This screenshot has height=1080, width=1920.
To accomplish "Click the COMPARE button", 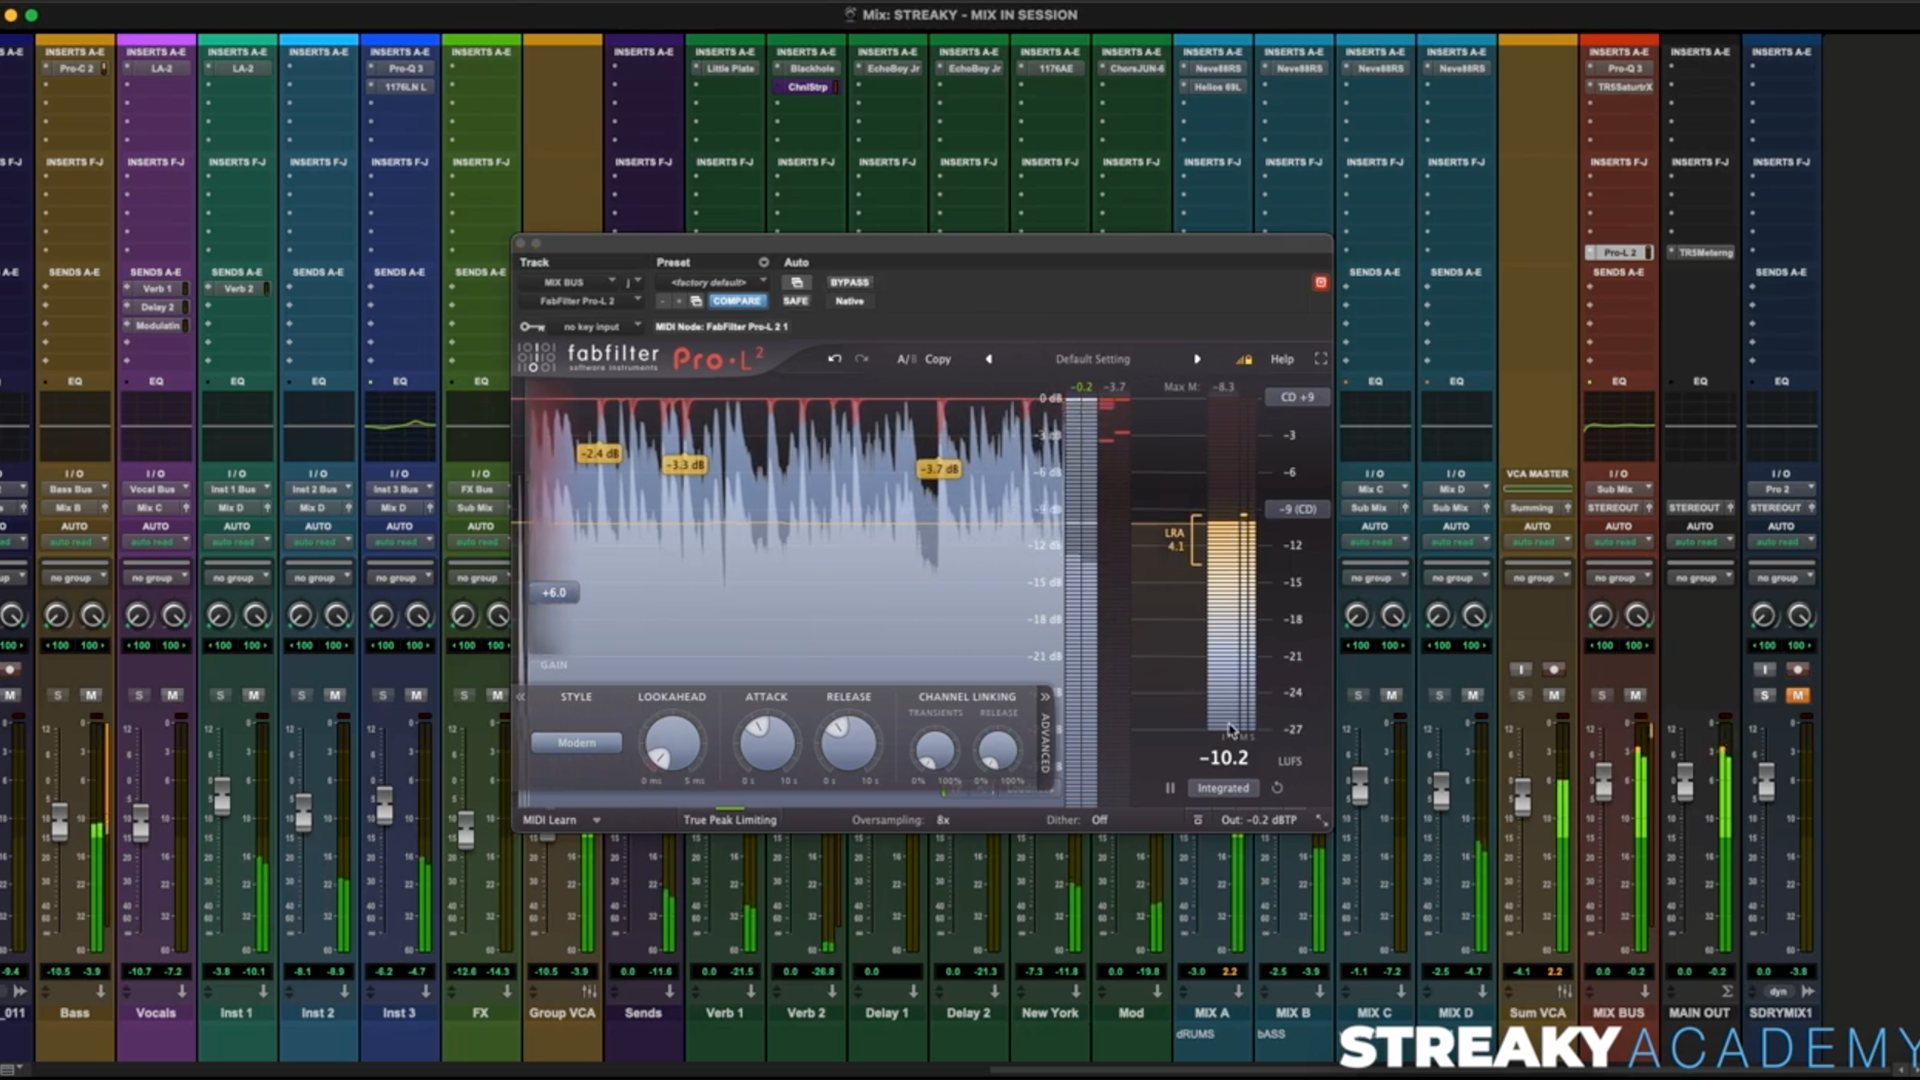I will [x=737, y=301].
